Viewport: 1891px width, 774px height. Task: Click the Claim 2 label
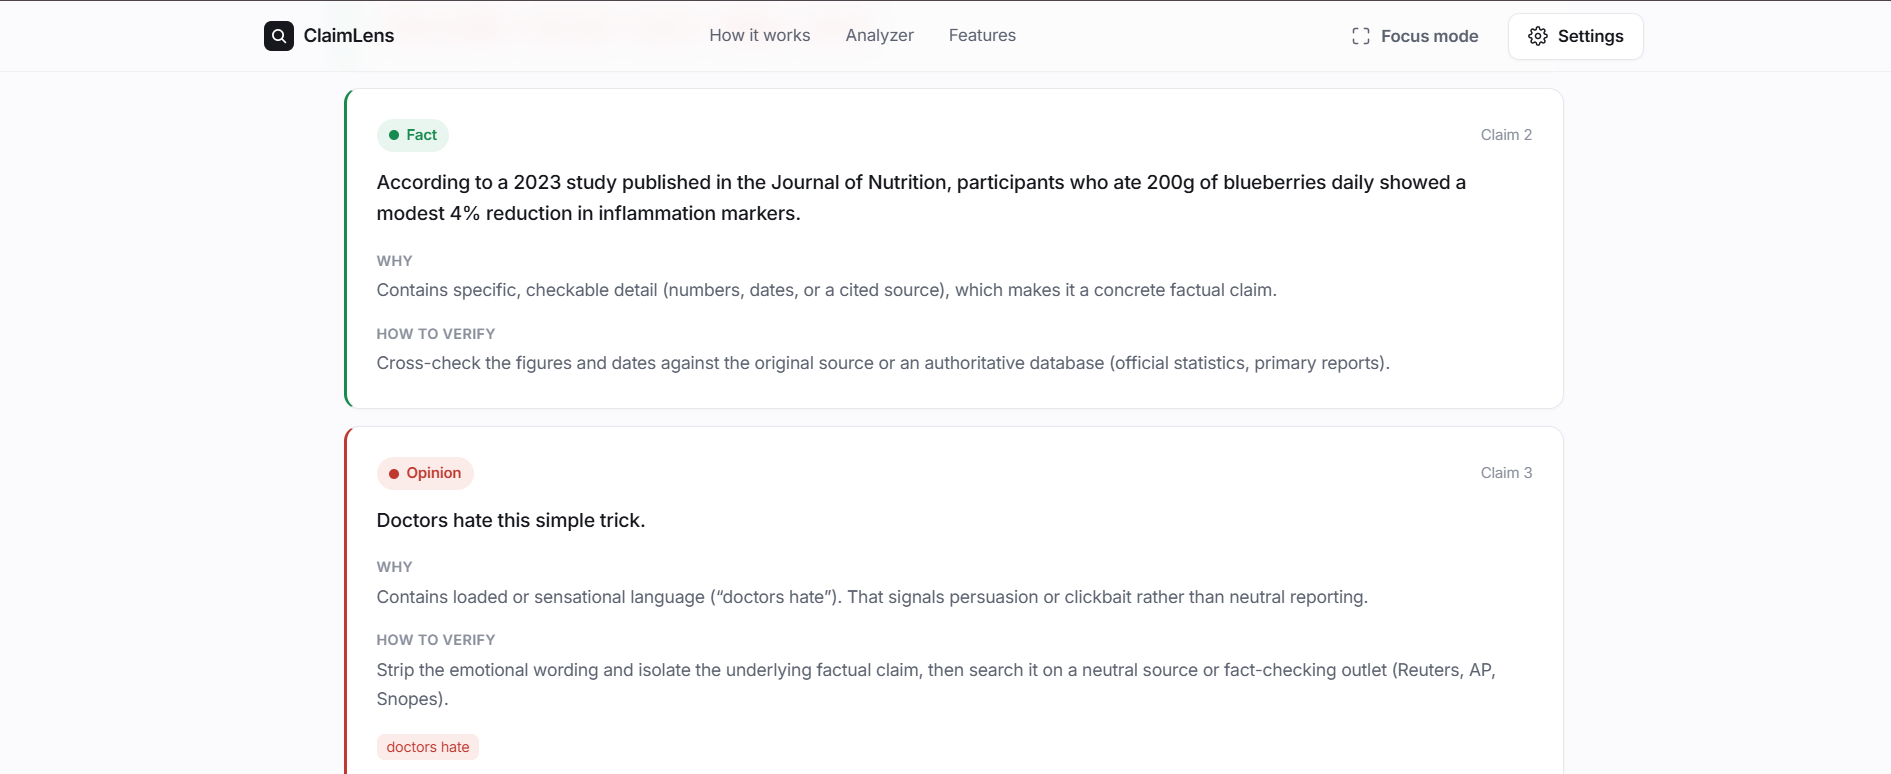point(1506,135)
